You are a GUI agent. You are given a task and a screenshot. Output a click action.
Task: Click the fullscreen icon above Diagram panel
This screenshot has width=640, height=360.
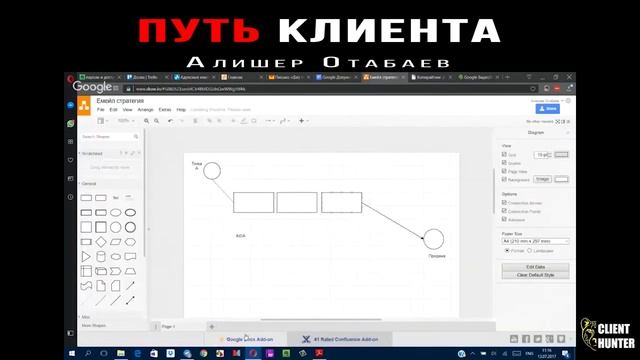[558, 122]
